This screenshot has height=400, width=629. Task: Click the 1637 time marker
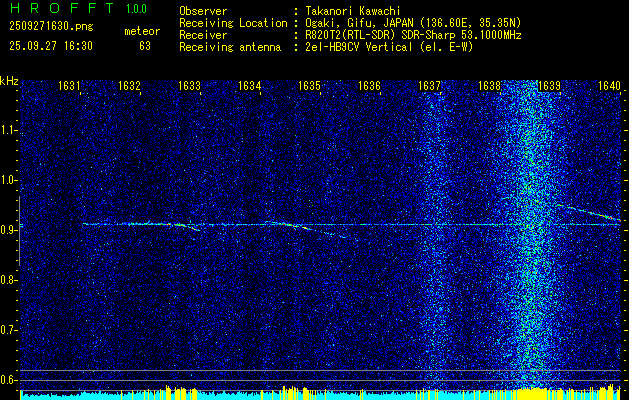[x=429, y=85]
